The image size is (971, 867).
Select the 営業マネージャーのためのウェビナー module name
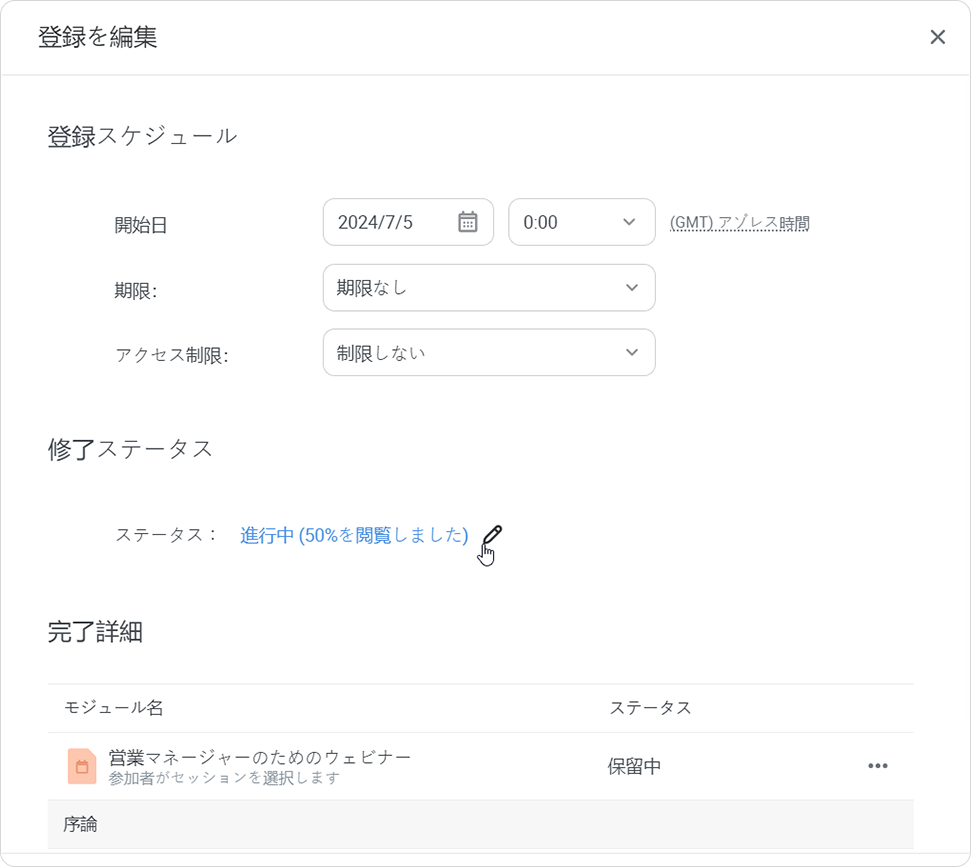[x=260, y=757]
